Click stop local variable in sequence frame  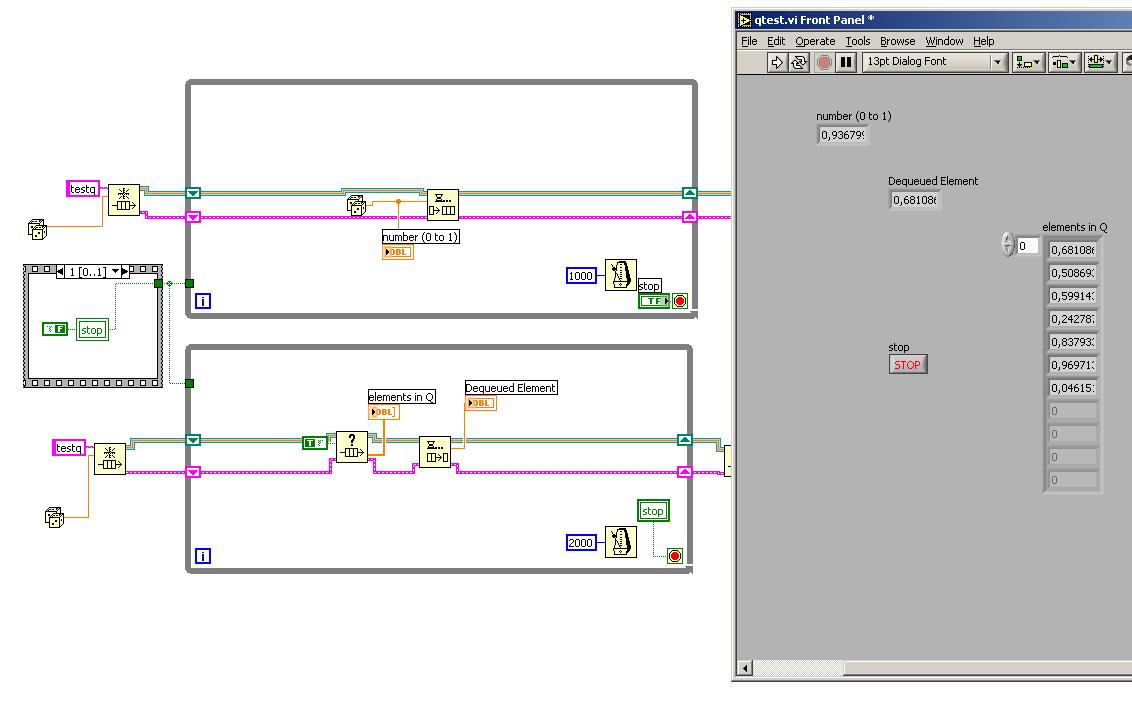tap(92, 330)
